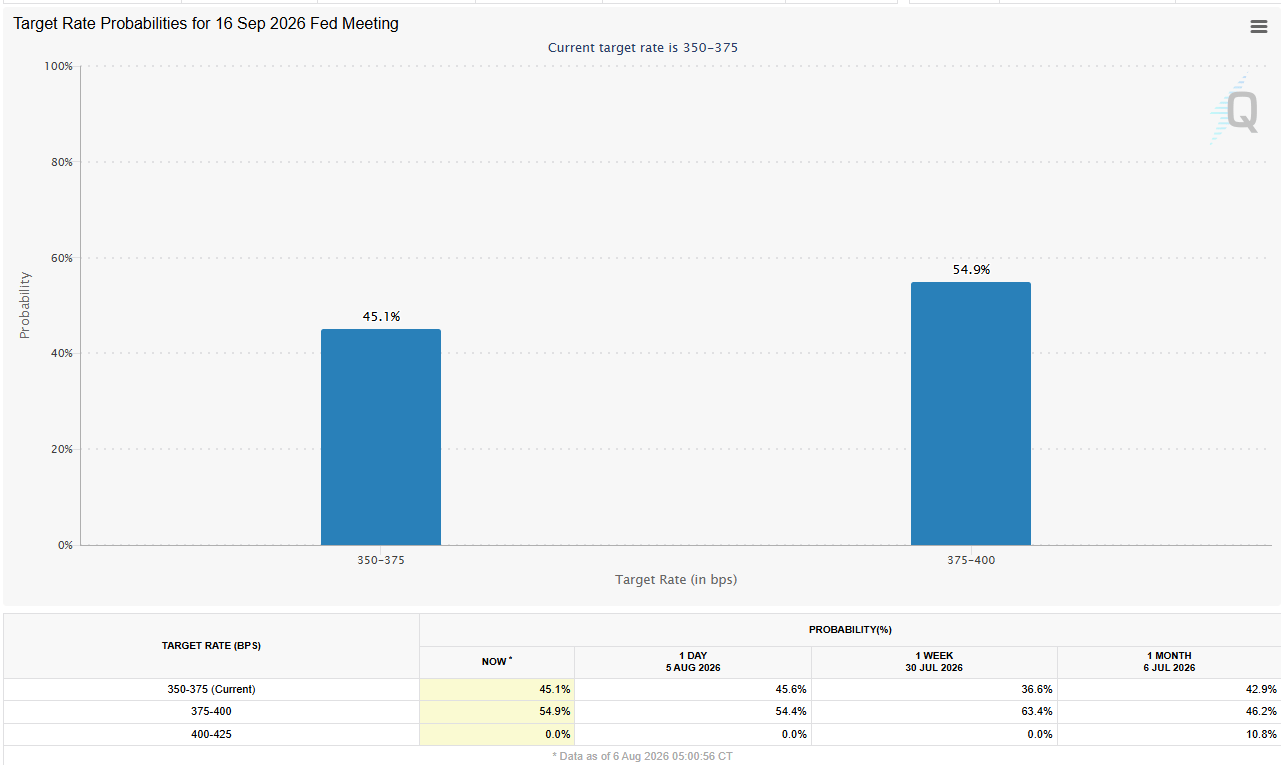Click the 1 month value 46.2%
Viewport: 1281px width, 765px height.
point(1260,712)
